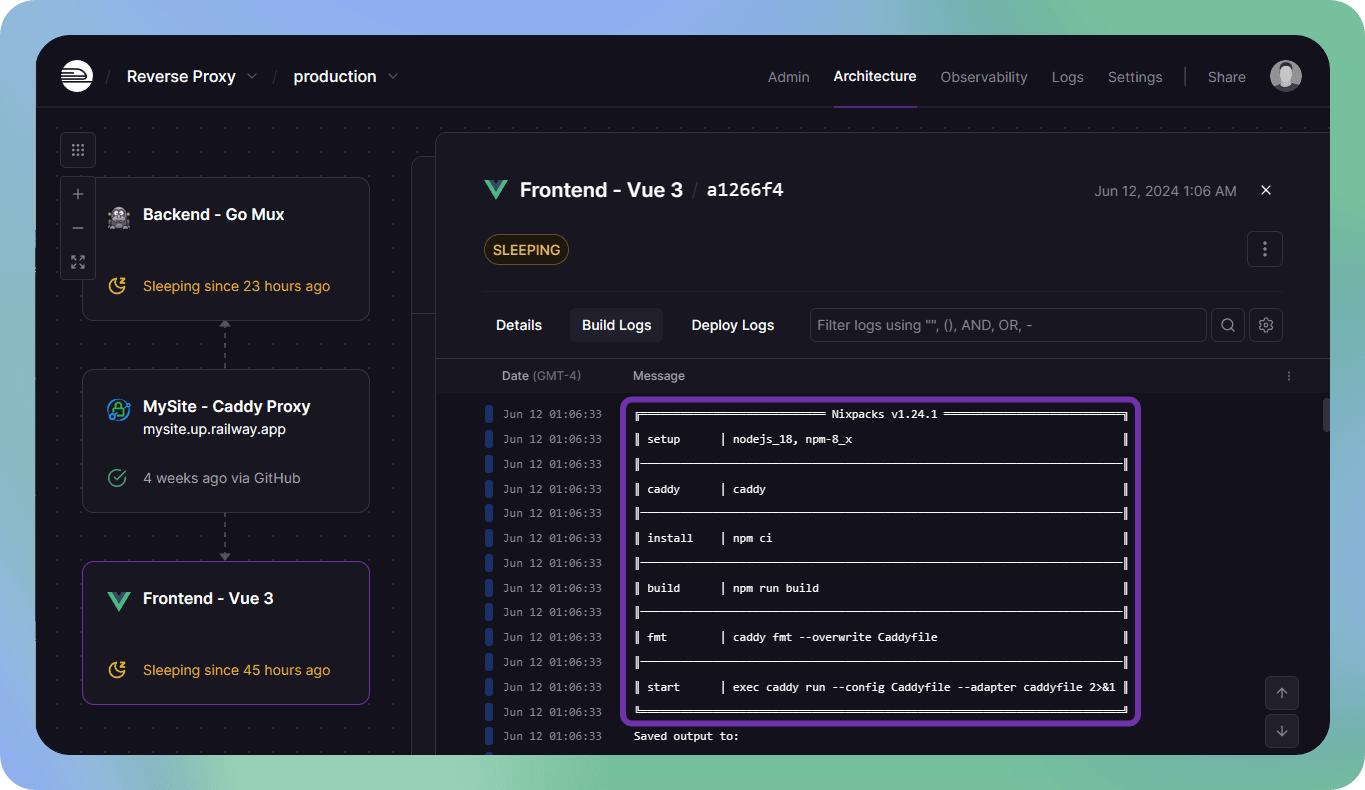The height and width of the screenshot is (790, 1365).
Task: Open the user avatar menu
Action: point(1286,77)
